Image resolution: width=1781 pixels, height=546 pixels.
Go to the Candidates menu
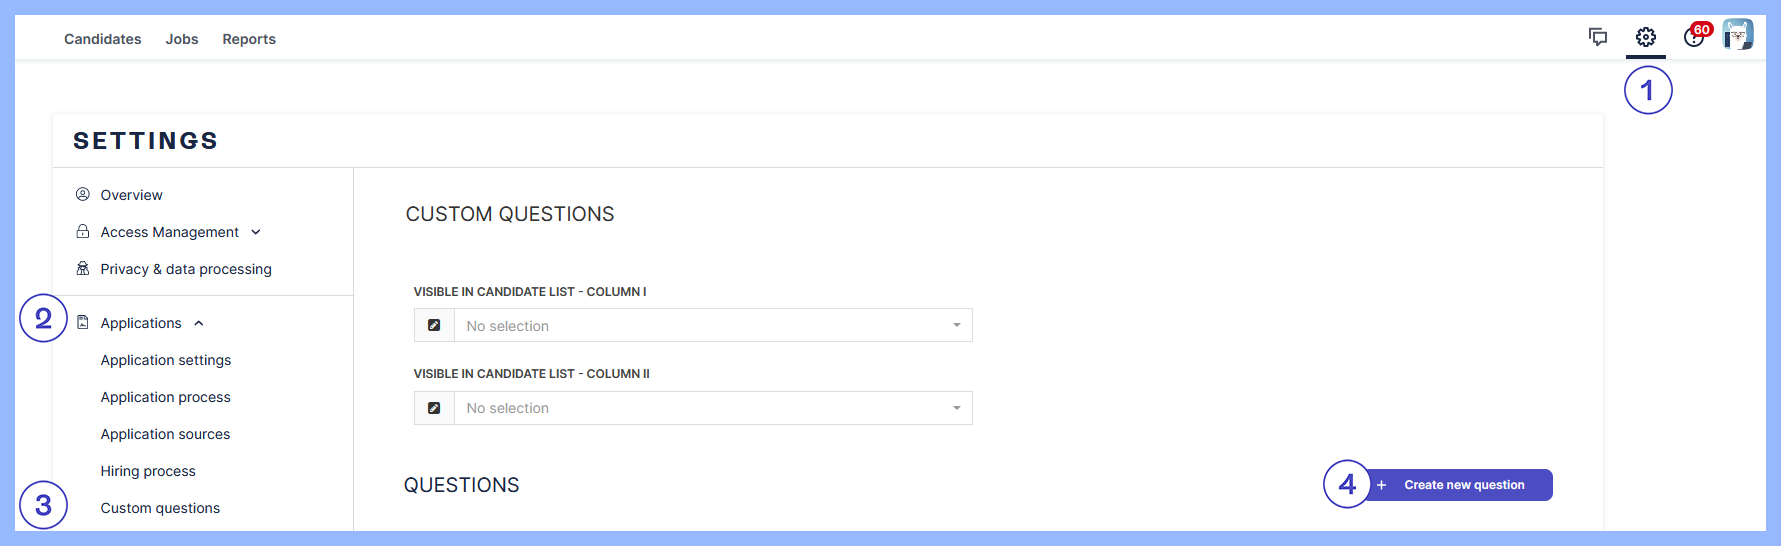click(103, 39)
